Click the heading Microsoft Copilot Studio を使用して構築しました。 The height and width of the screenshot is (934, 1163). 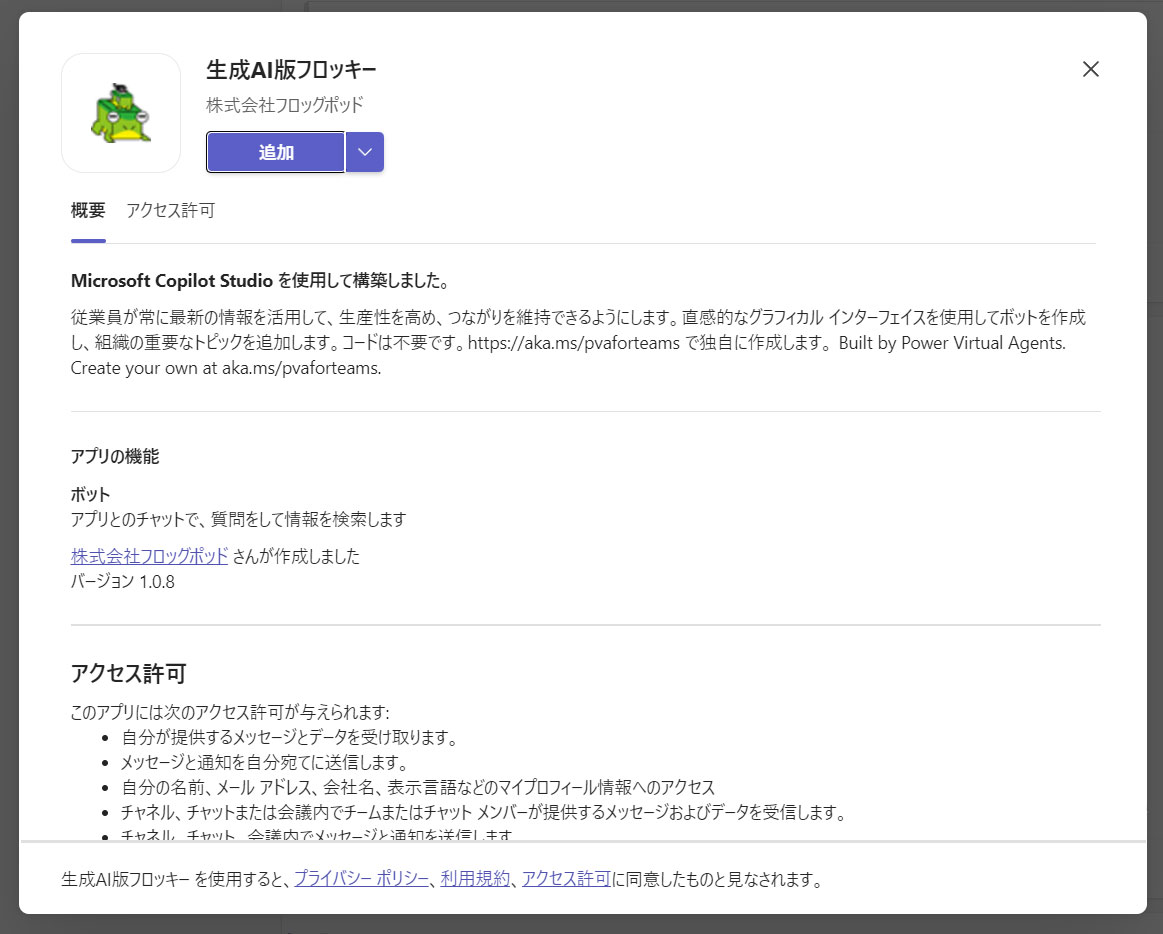(260, 280)
